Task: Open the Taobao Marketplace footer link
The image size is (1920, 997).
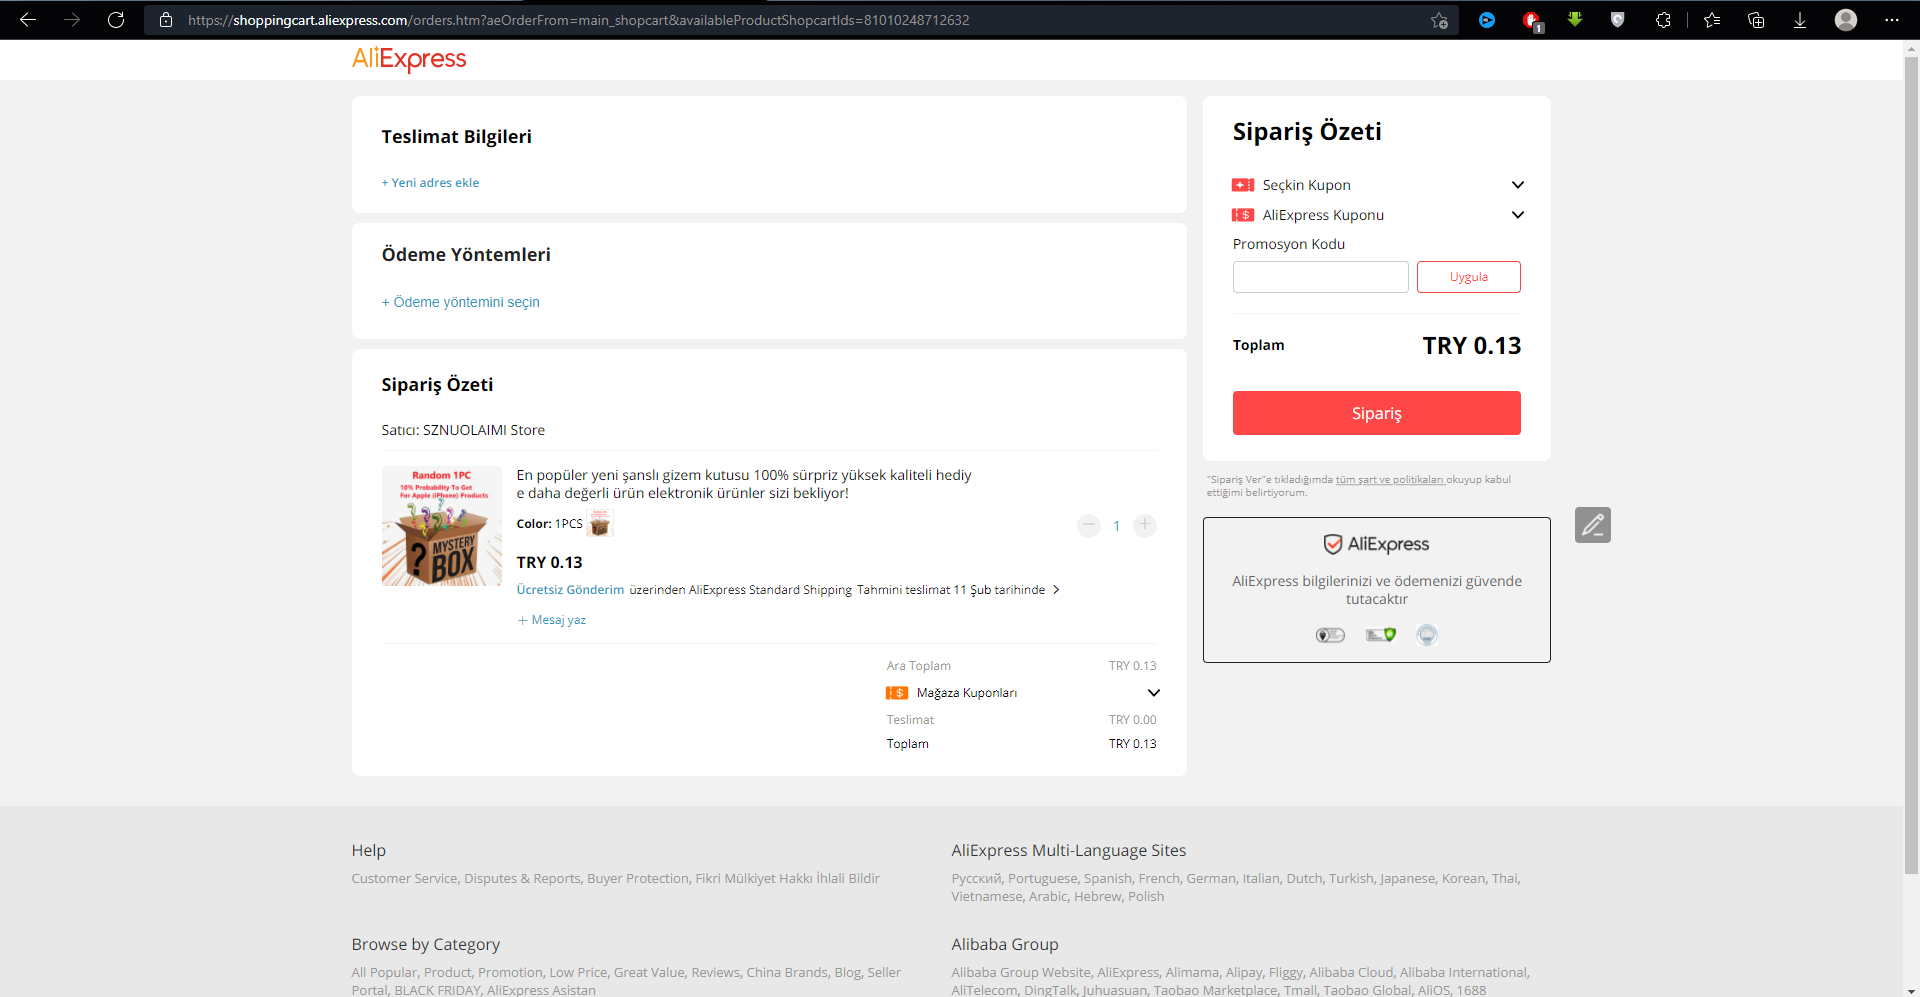Action: (x=1215, y=991)
